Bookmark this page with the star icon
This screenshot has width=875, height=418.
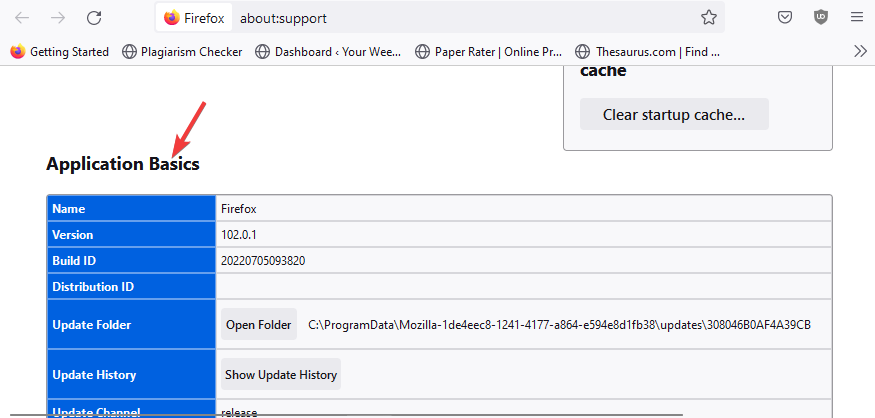tap(709, 18)
